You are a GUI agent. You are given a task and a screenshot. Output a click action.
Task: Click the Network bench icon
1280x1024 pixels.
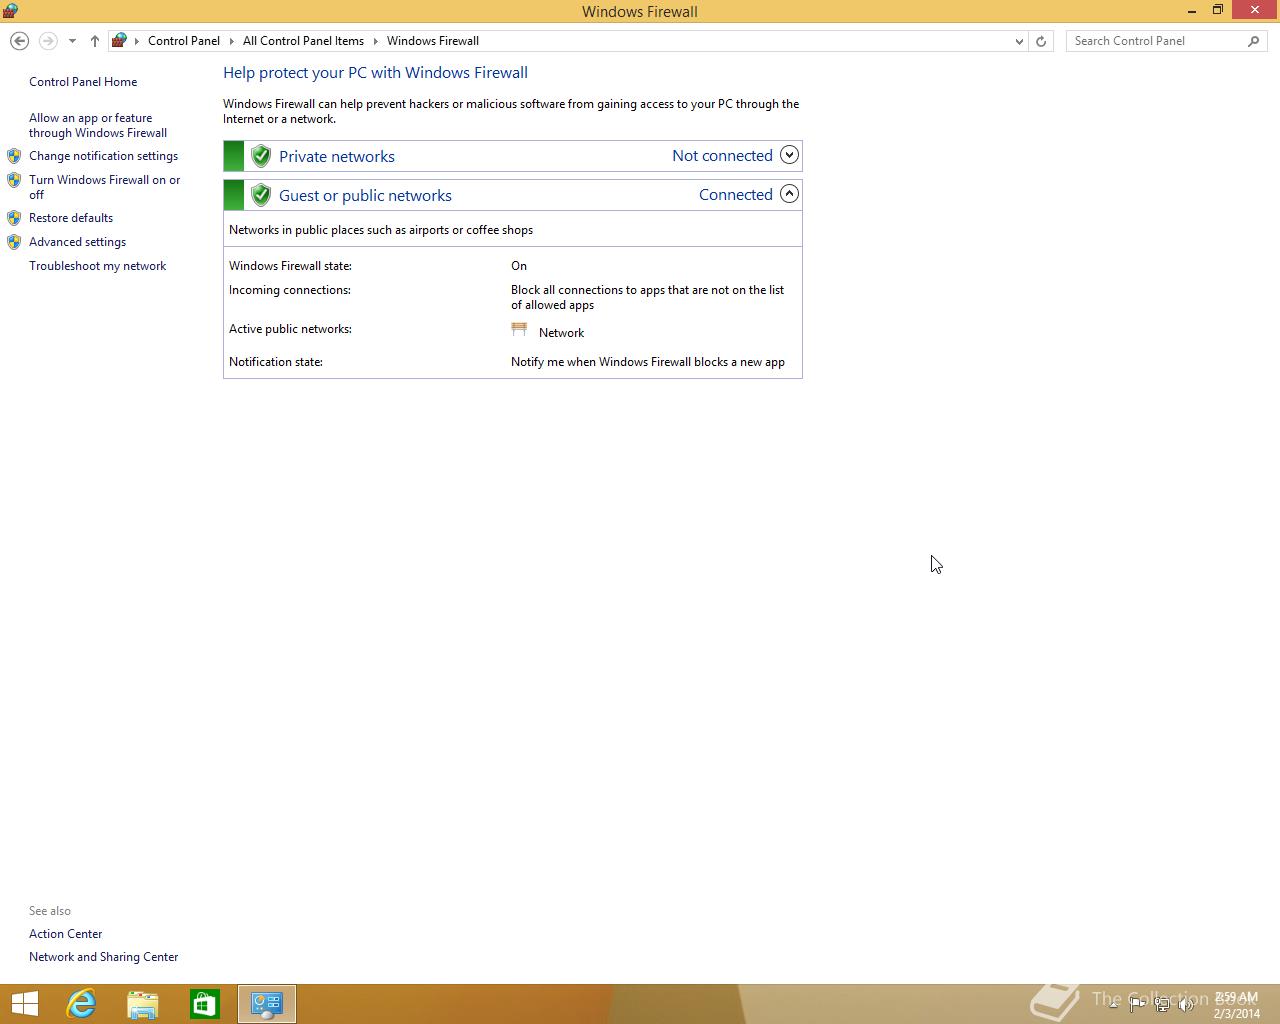pyautogui.click(x=519, y=329)
